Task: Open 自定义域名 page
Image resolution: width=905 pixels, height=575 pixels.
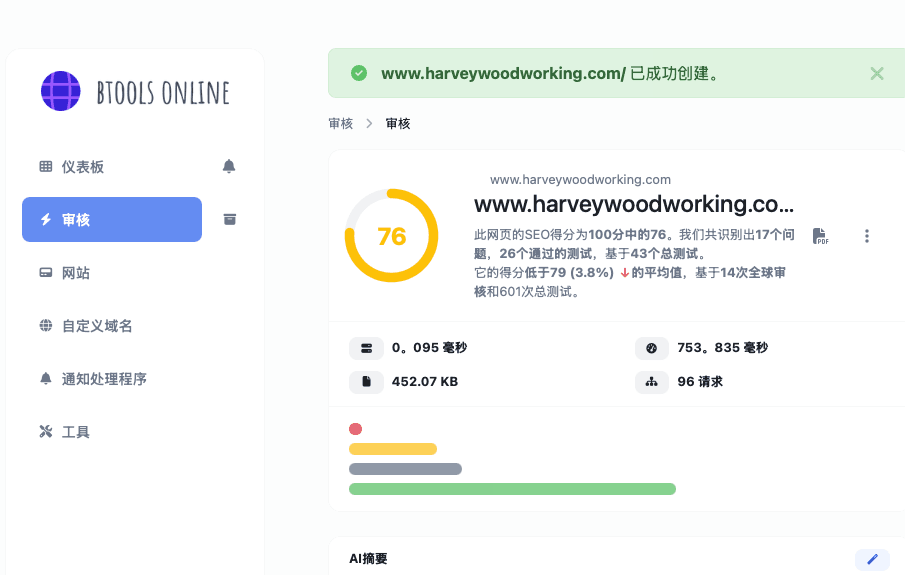Action: tap(96, 326)
